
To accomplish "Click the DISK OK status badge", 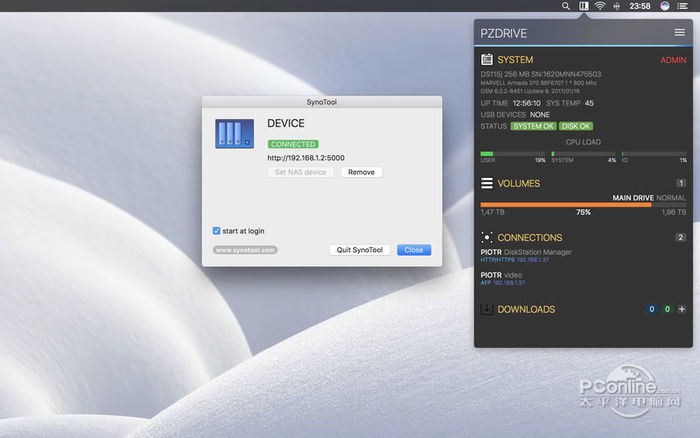I will [x=576, y=126].
